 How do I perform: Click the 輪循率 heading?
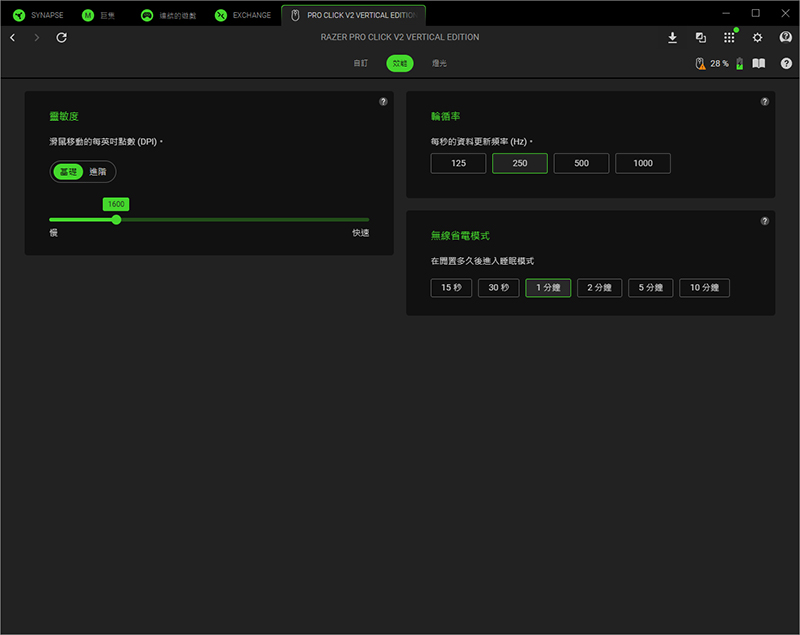coord(445,116)
